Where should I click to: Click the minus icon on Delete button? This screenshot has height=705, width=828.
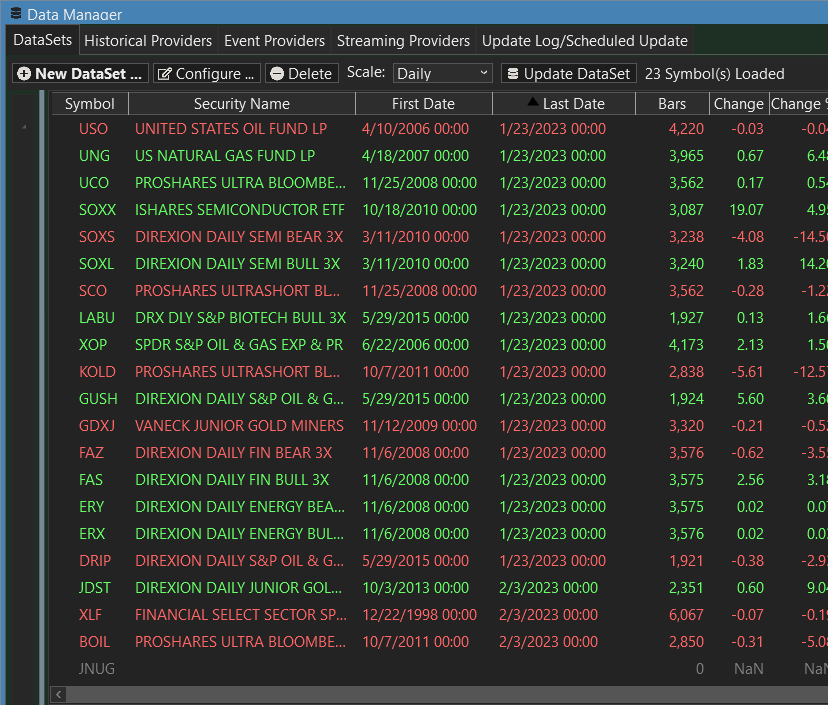coord(276,74)
